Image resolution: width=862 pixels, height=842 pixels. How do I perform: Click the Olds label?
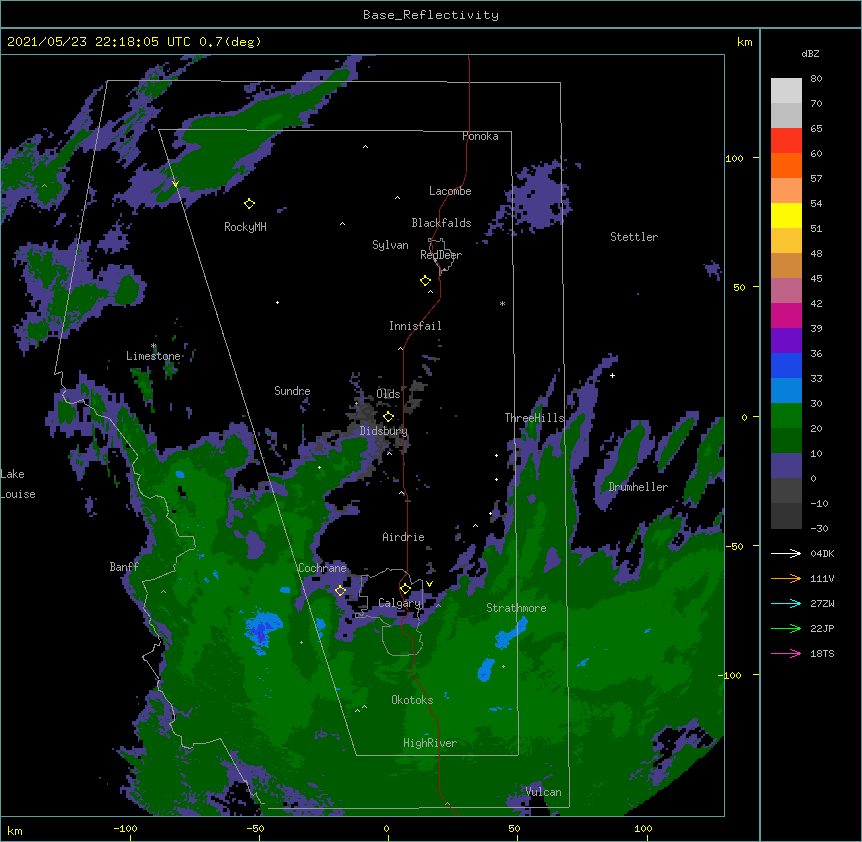coord(388,394)
